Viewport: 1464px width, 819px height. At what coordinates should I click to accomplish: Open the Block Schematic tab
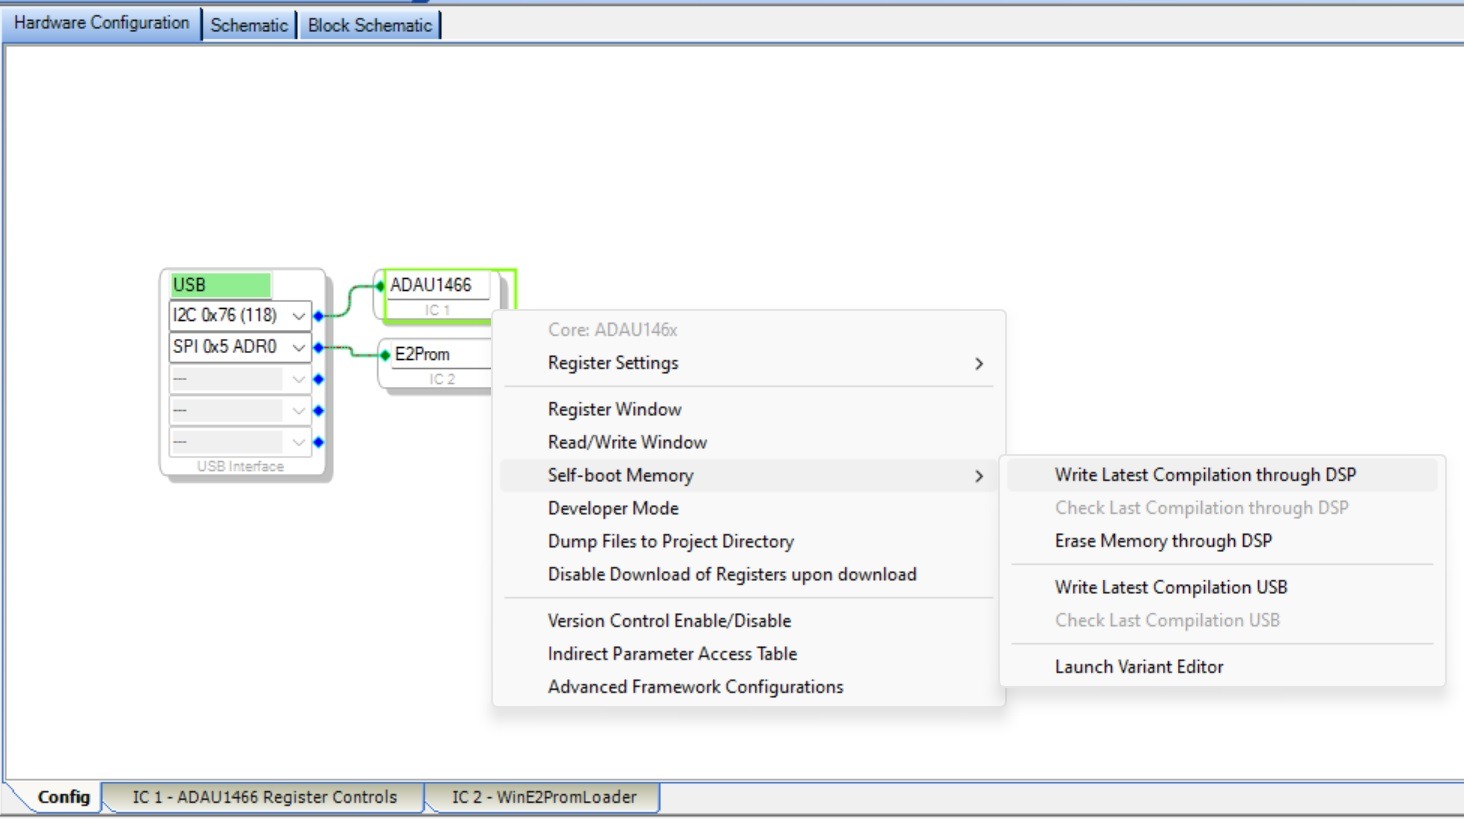370,25
